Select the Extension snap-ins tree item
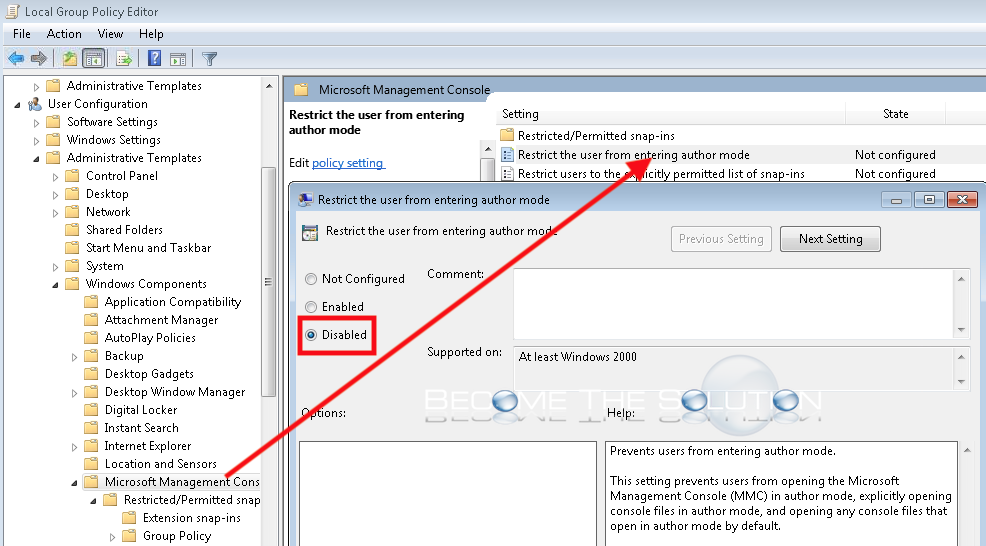Image resolution: width=986 pixels, height=546 pixels. tap(192, 518)
